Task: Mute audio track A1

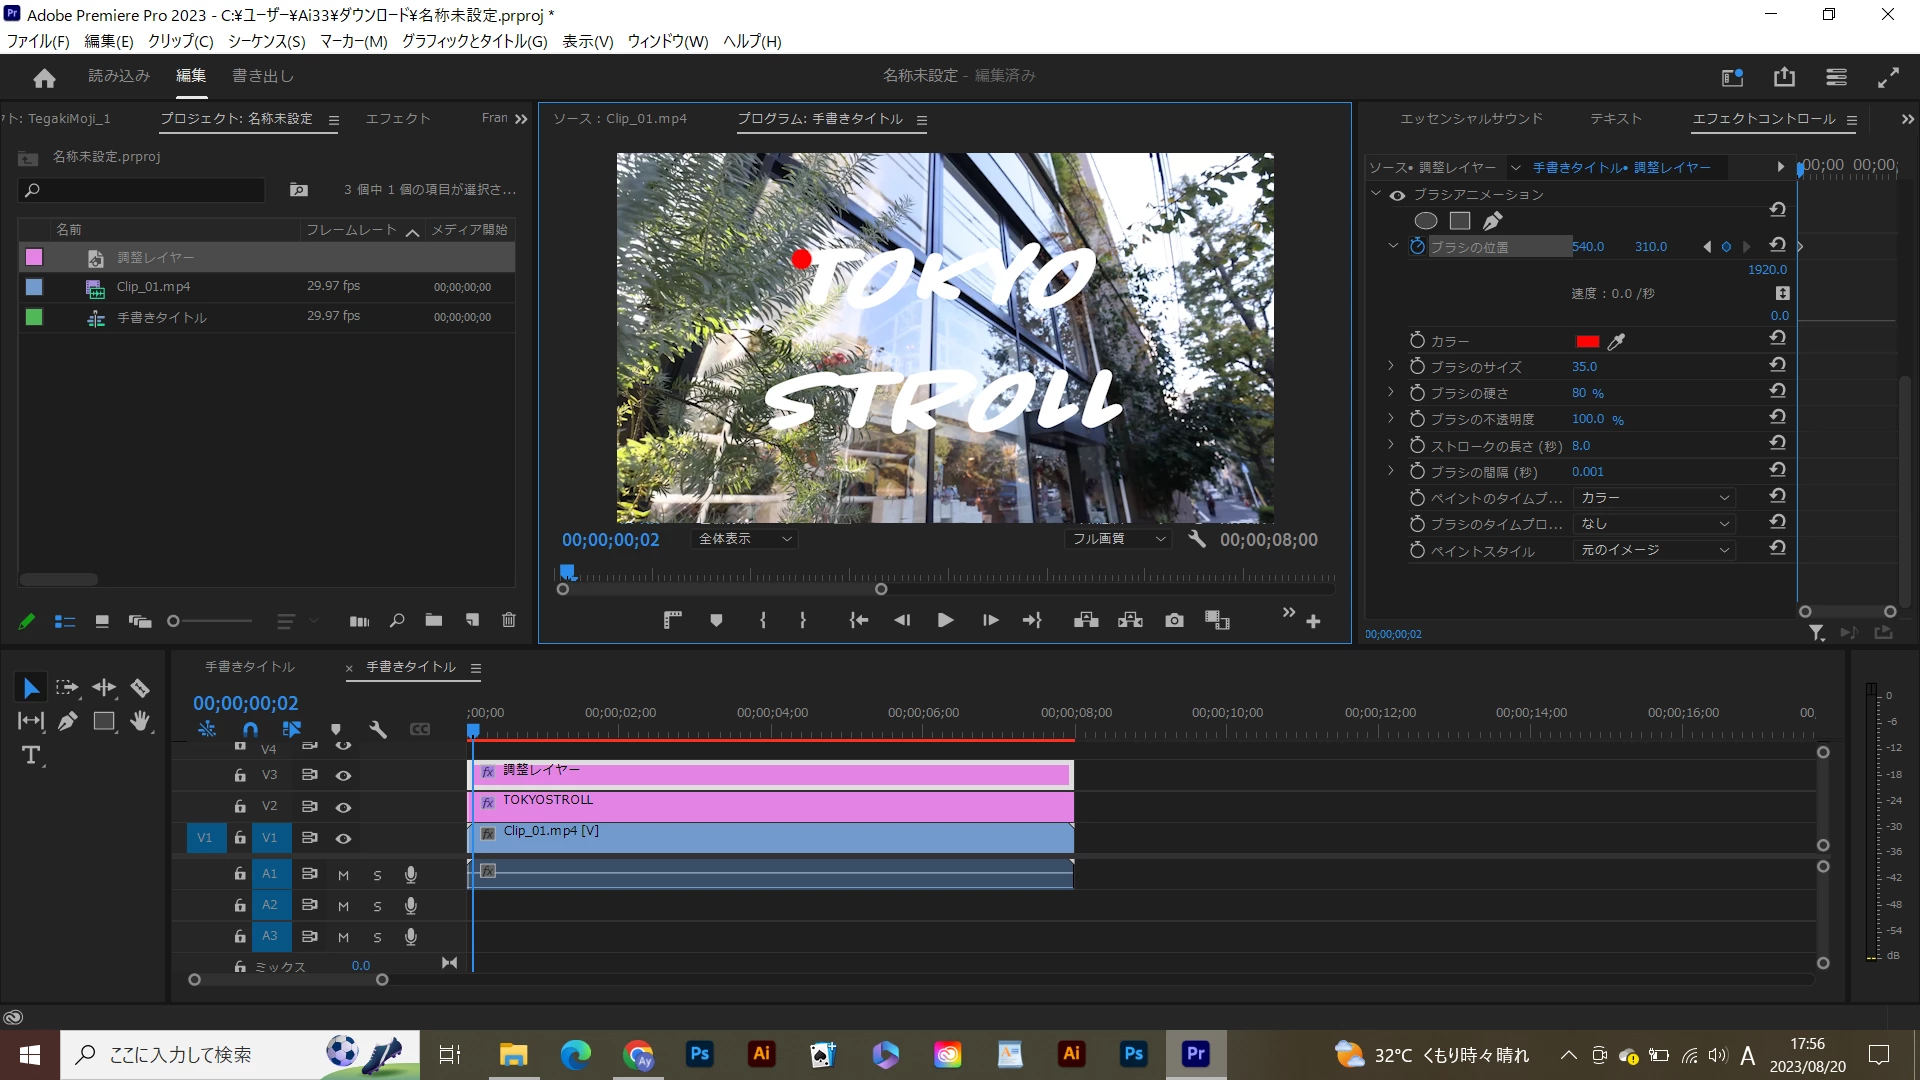Action: pos(343,875)
